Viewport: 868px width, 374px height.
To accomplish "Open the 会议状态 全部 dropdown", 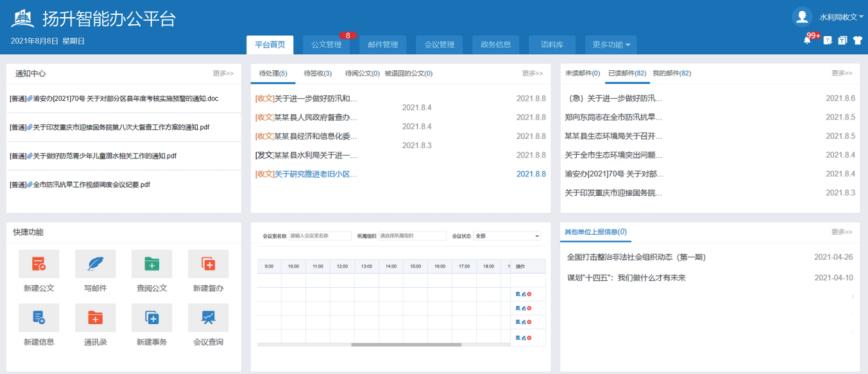I will click(x=507, y=236).
